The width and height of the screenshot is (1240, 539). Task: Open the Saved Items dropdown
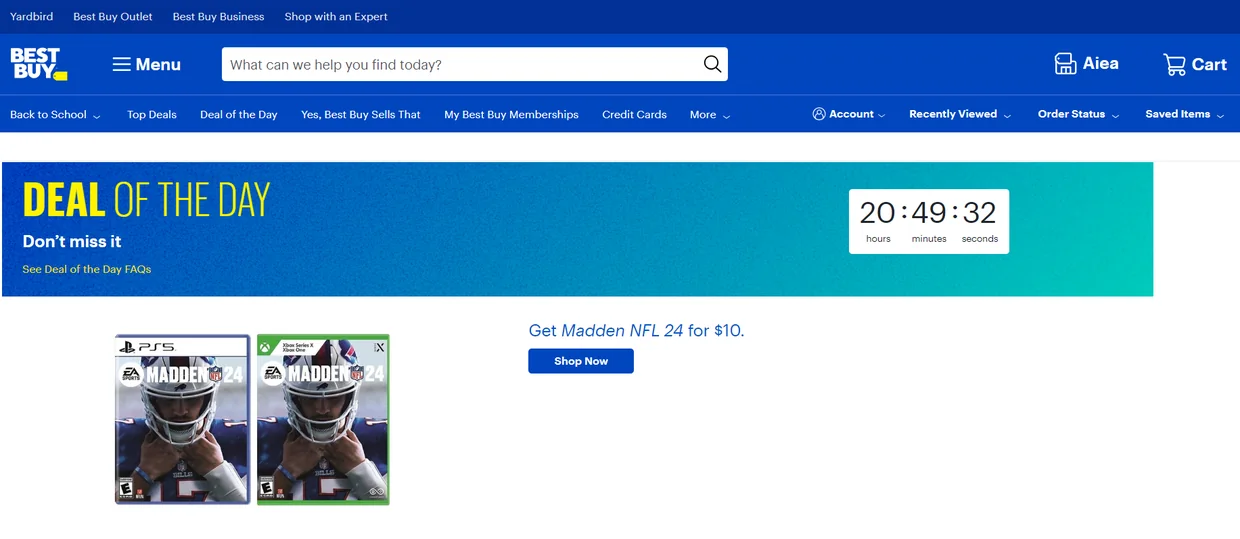click(x=1185, y=114)
